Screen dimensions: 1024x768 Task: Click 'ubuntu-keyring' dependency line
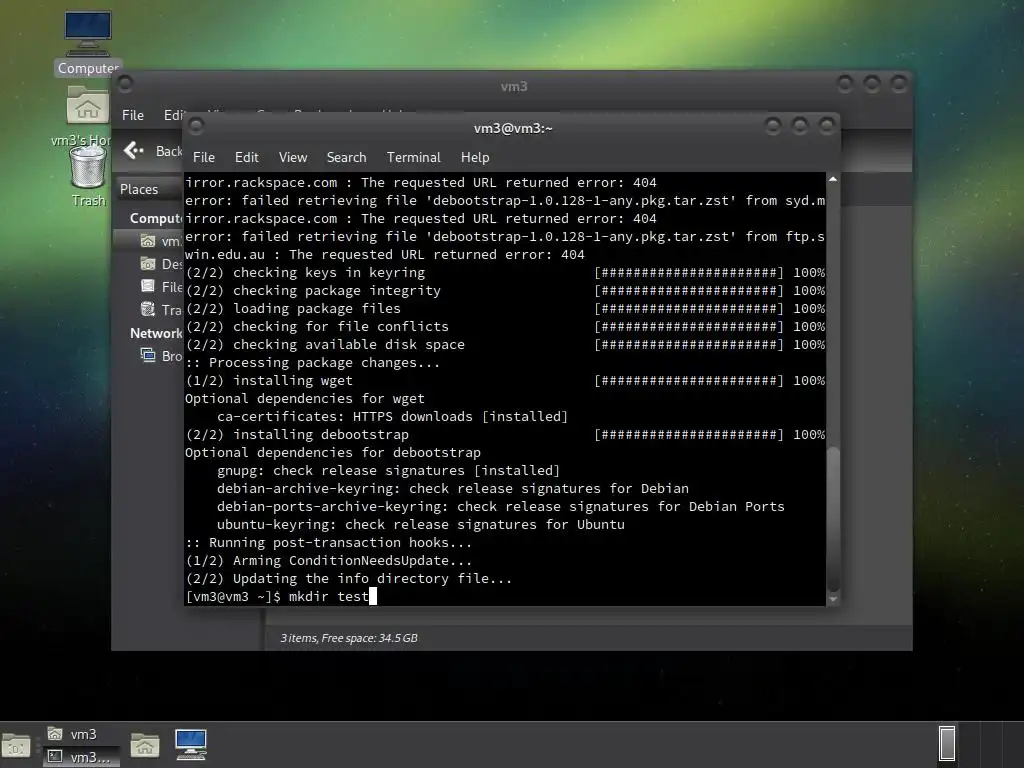421,524
